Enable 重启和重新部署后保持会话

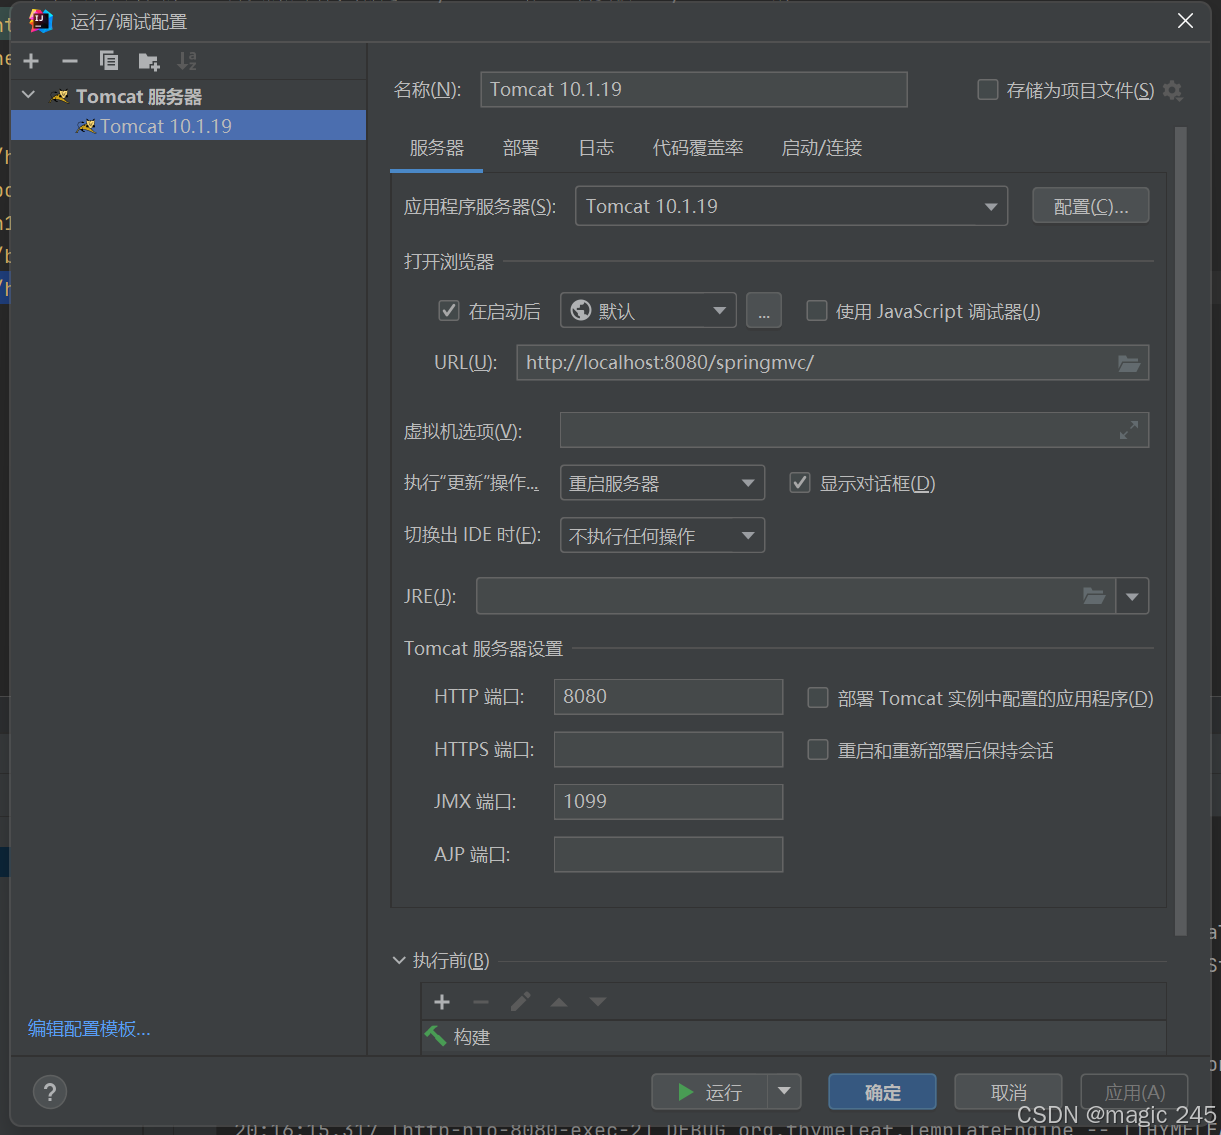tap(818, 750)
